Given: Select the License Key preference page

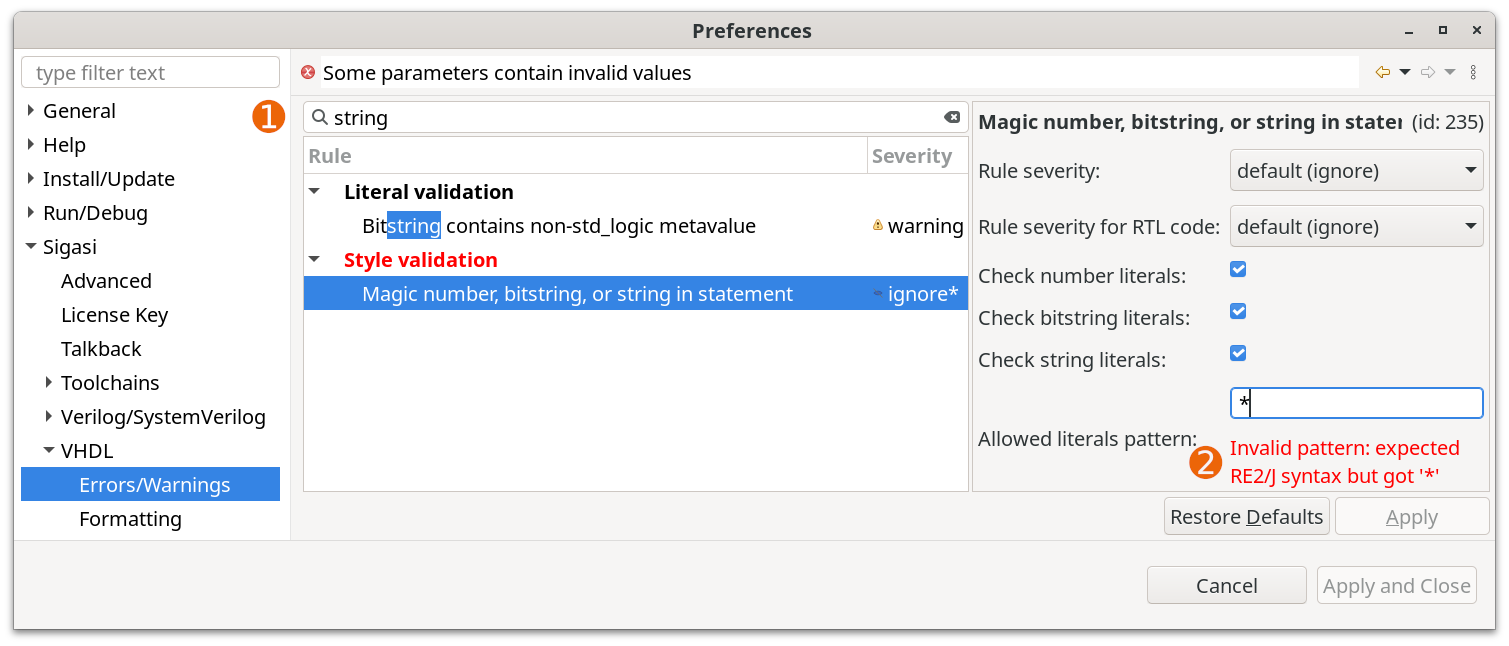Looking at the screenshot, I should (114, 315).
